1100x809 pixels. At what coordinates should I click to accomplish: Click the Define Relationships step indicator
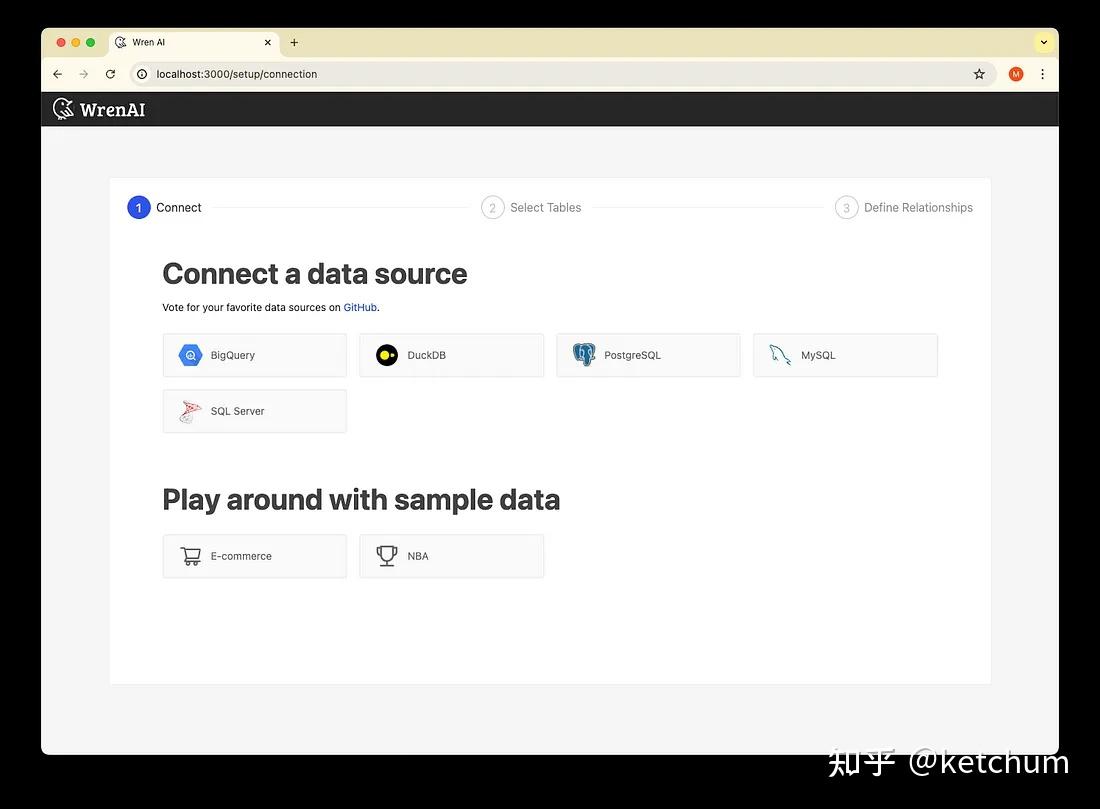coord(903,207)
